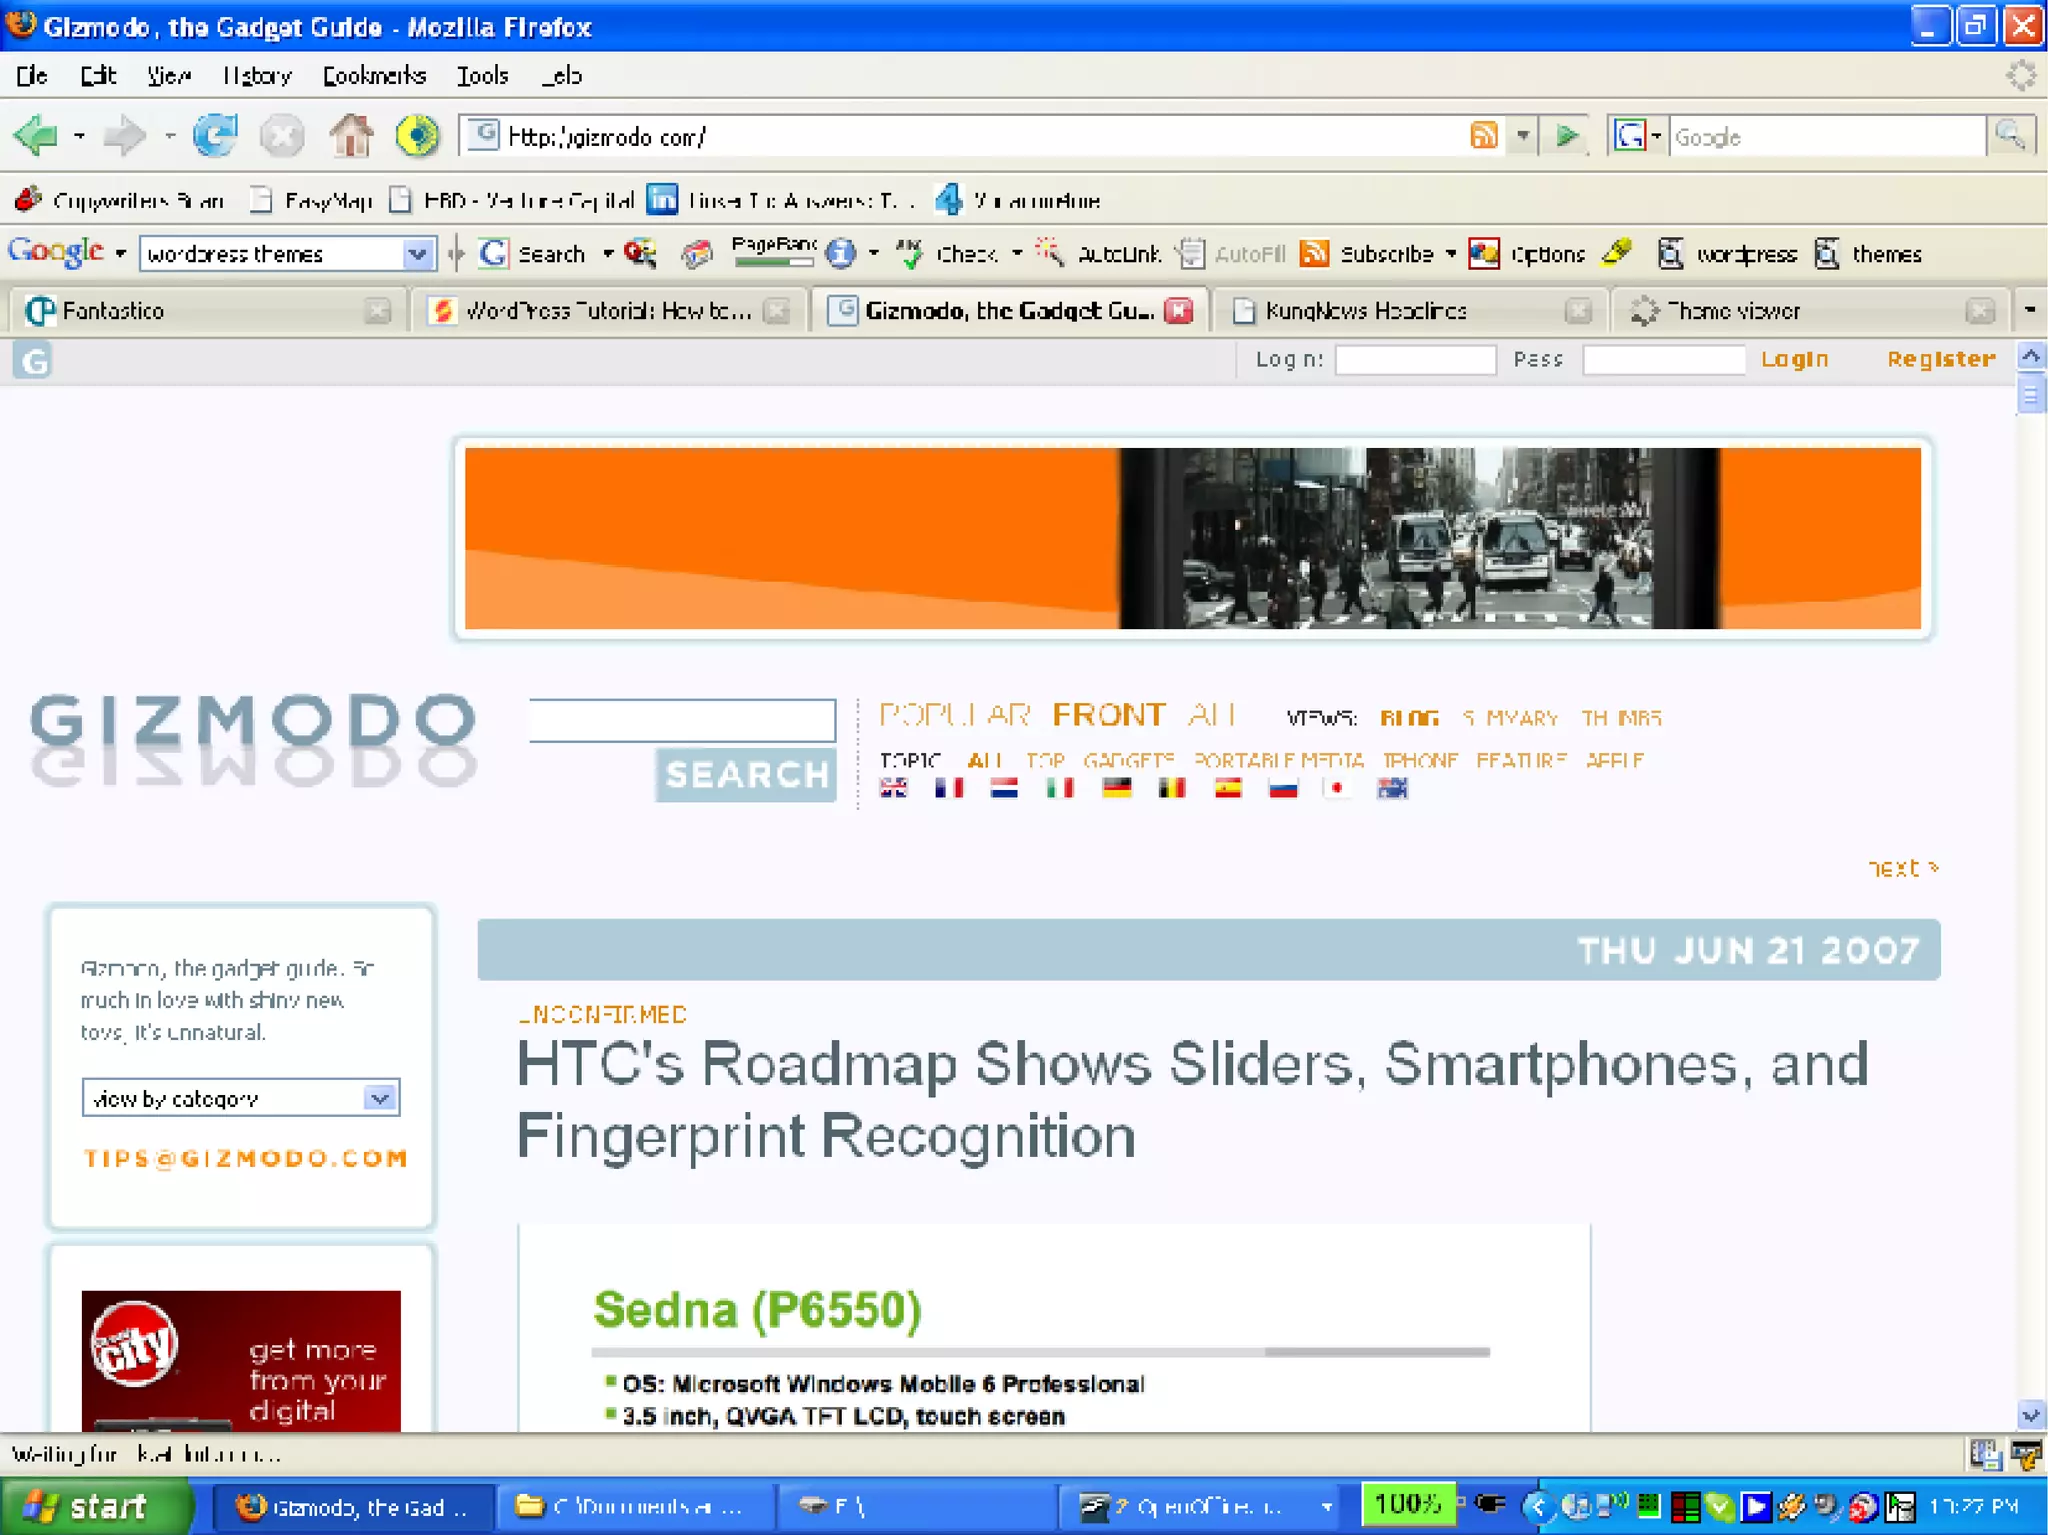Click the page scrollbar down arrow
Image resolution: width=2048 pixels, height=1535 pixels.
[x=2030, y=1415]
